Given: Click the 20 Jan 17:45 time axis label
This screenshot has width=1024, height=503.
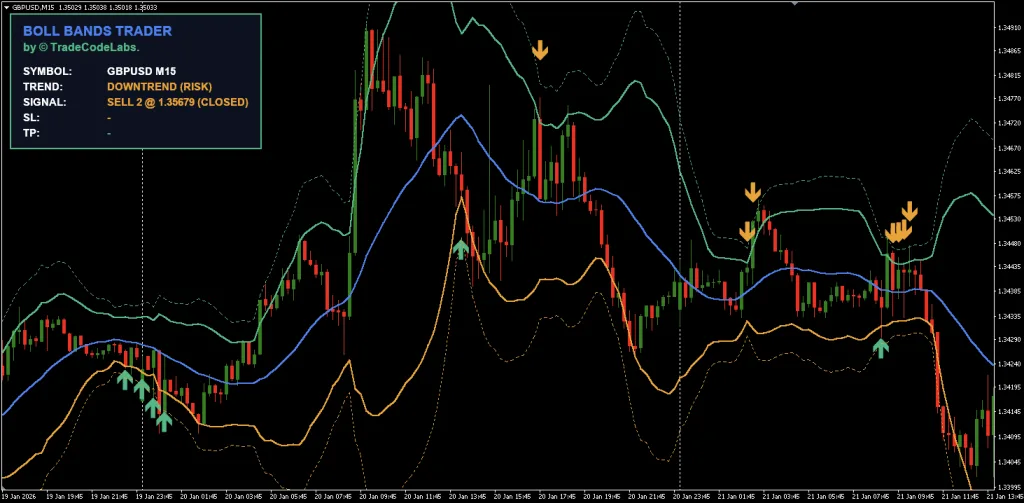Looking at the screenshot, I should [x=558, y=496].
